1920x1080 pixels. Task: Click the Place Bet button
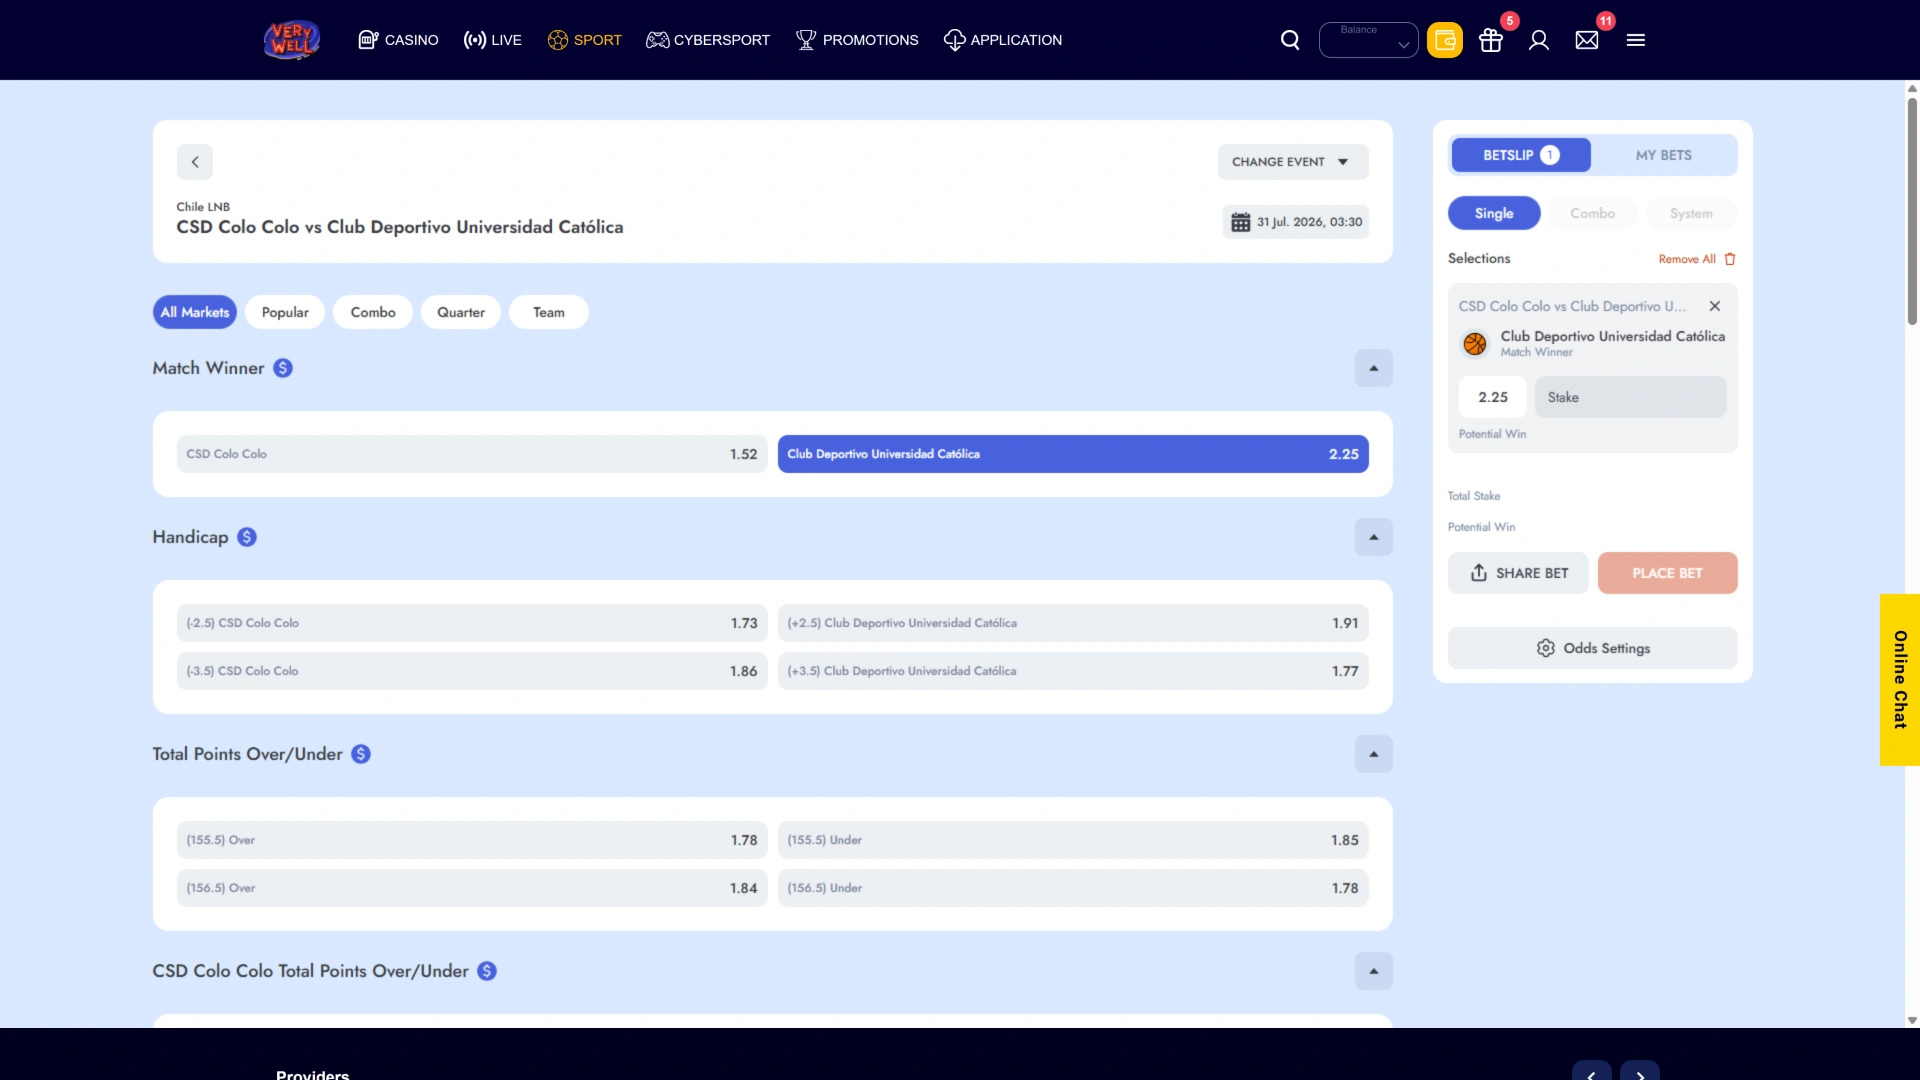pyautogui.click(x=1668, y=573)
